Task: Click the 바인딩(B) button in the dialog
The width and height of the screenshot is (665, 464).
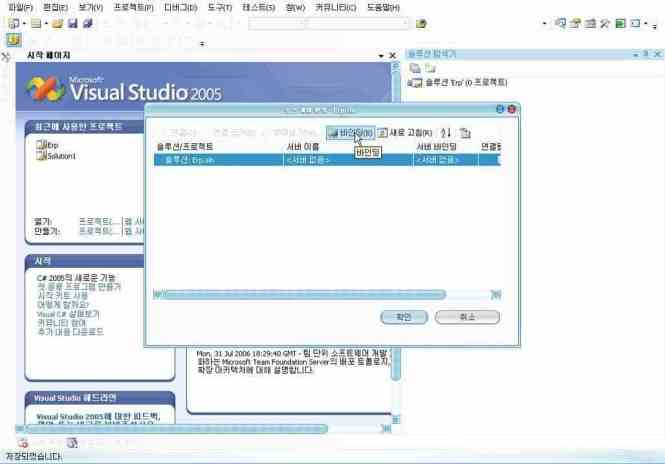Action: (x=351, y=133)
